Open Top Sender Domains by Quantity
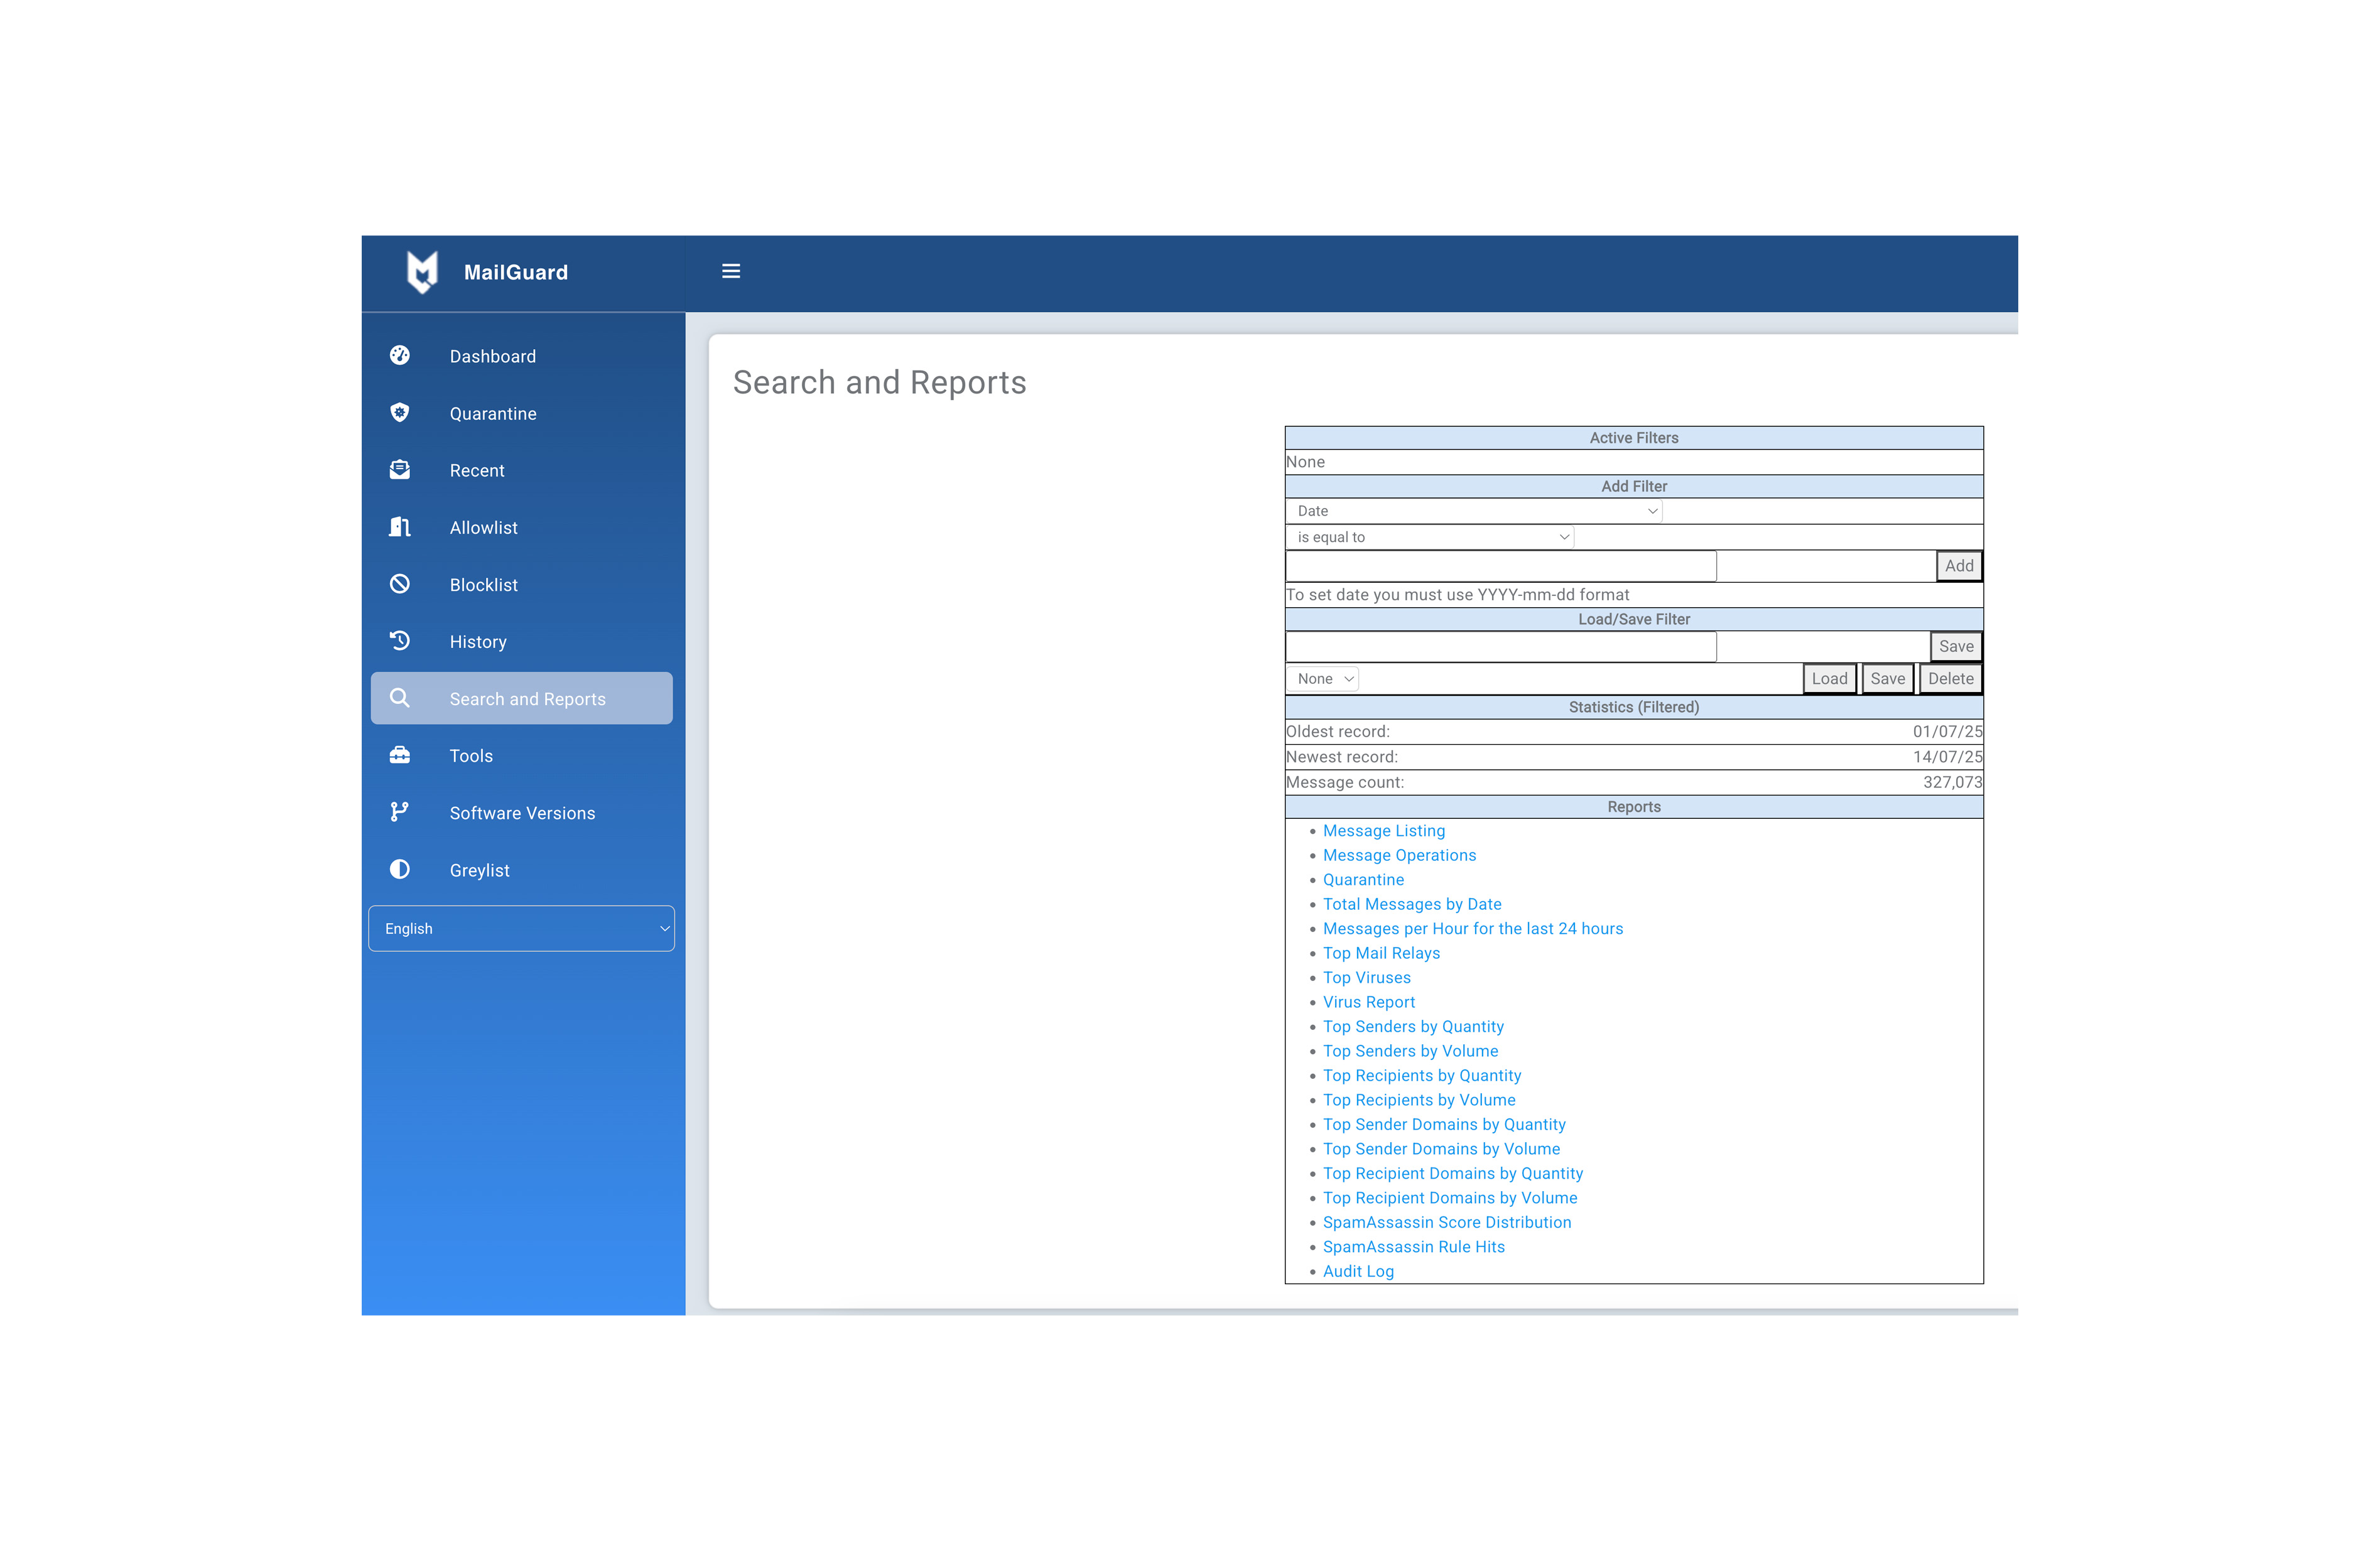The image size is (2380, 1551). [x=1444, y=1125]
